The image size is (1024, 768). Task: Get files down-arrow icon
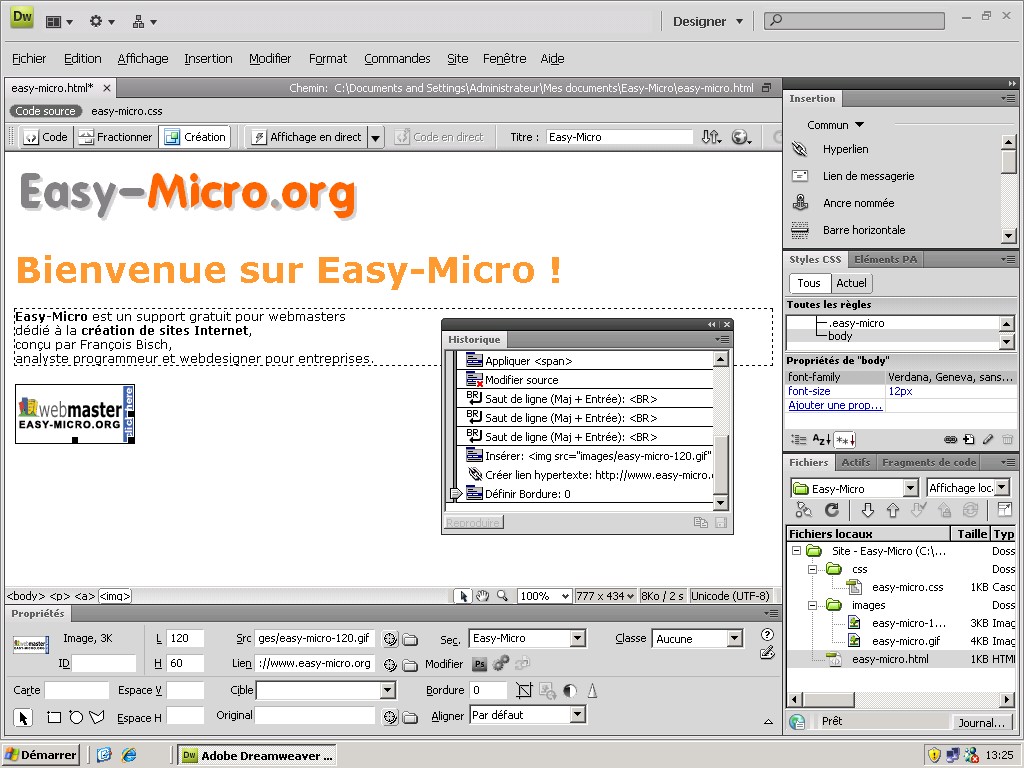tap(867, 510)
